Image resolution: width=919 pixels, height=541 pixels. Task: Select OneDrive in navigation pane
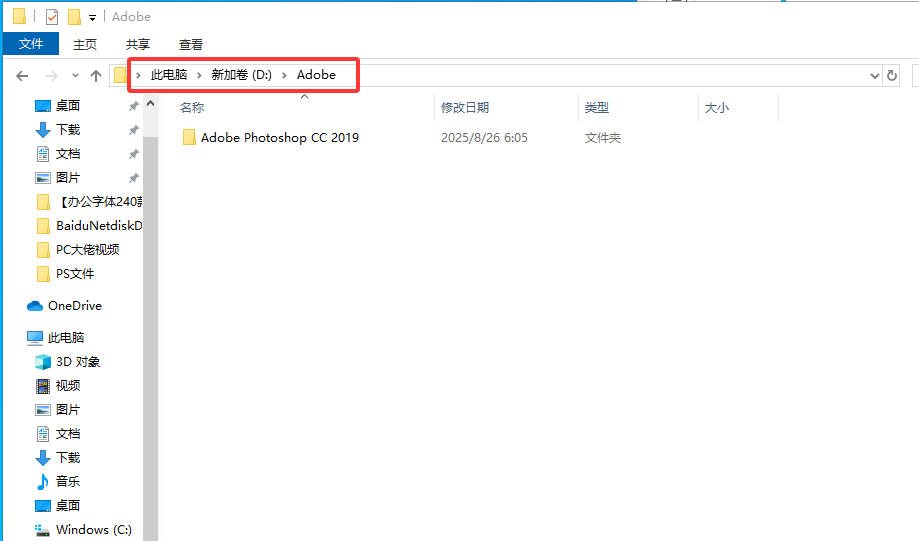tap(75, 306)
